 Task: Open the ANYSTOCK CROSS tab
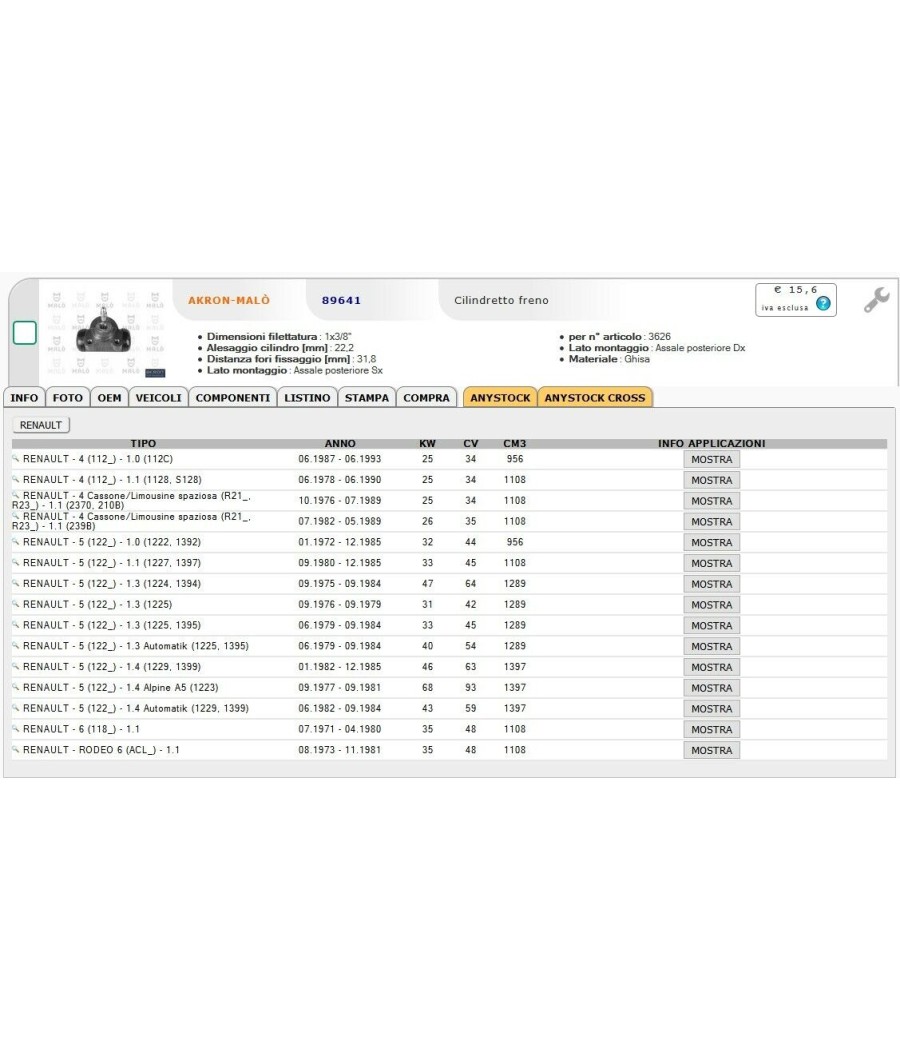pyautogui.click(x=595, y=398)
